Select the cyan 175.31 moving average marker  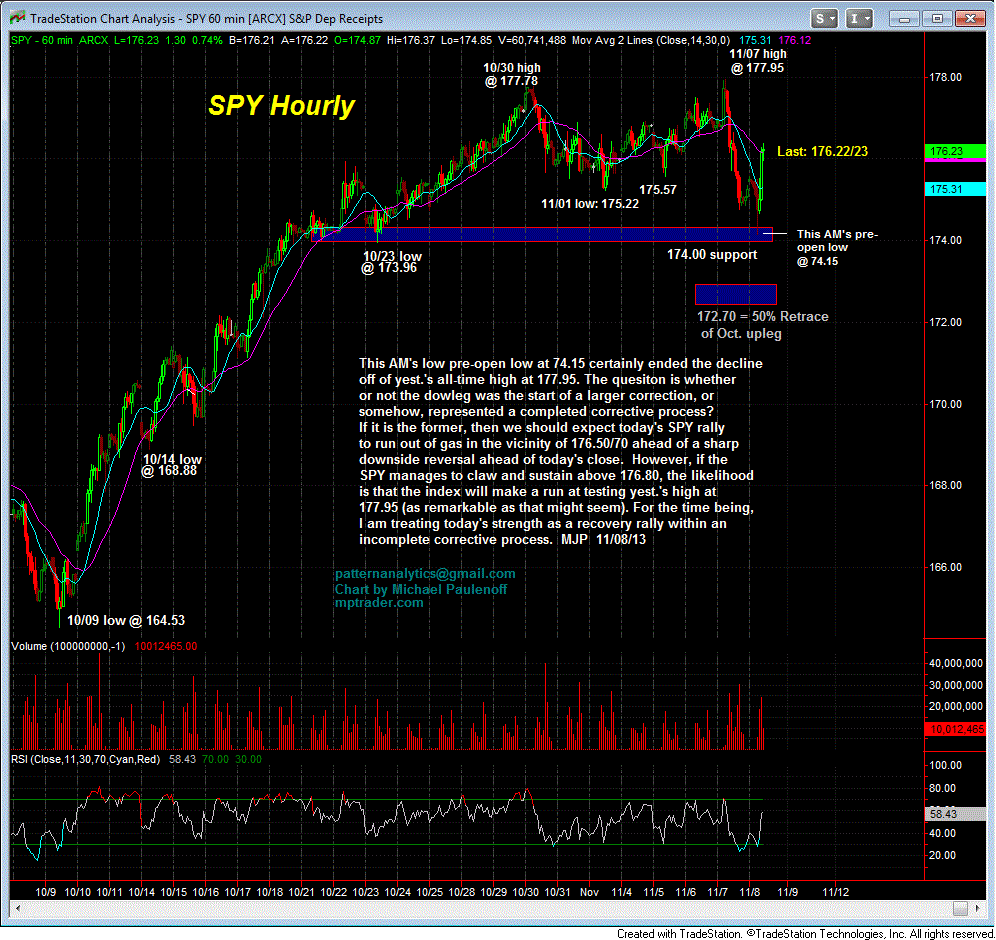coord(955,189)
